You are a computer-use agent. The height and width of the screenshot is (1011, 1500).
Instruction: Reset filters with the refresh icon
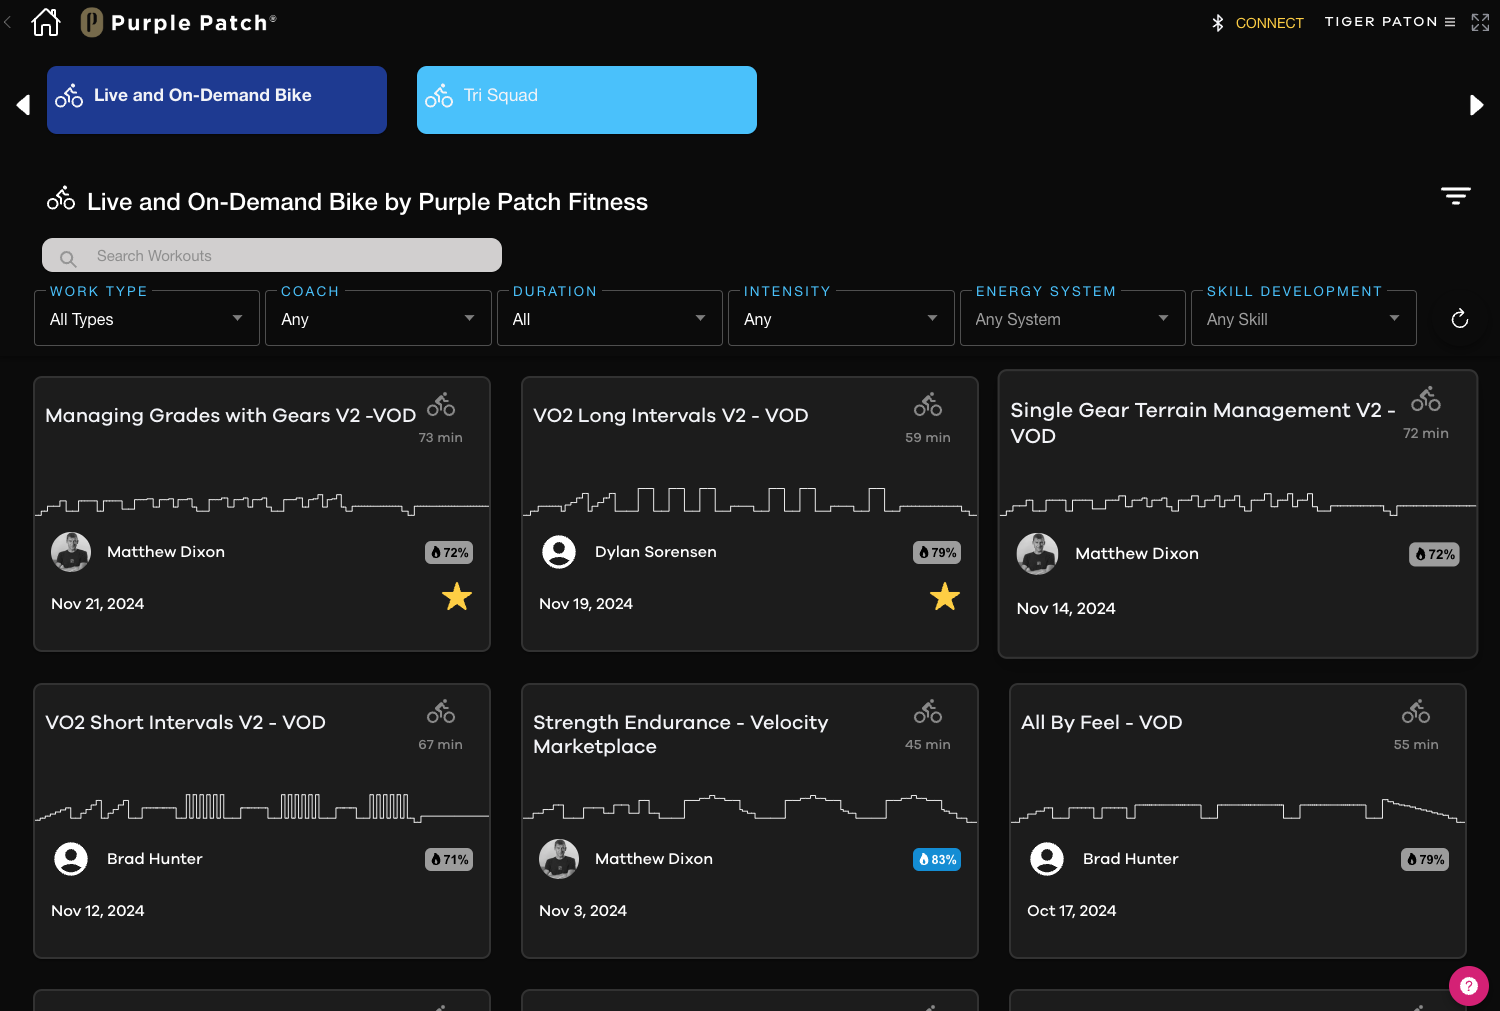tap(1460, 319)
